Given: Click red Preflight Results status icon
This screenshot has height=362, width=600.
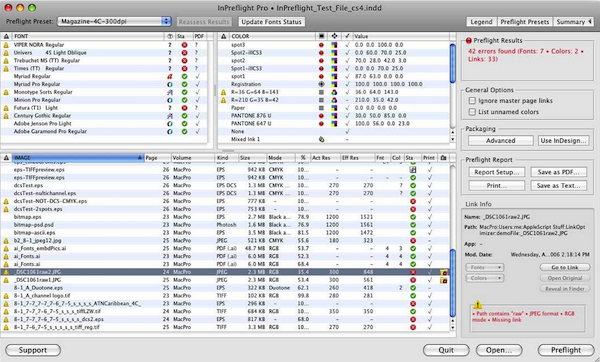Looking at the screenshot, I should pos(468,41).
